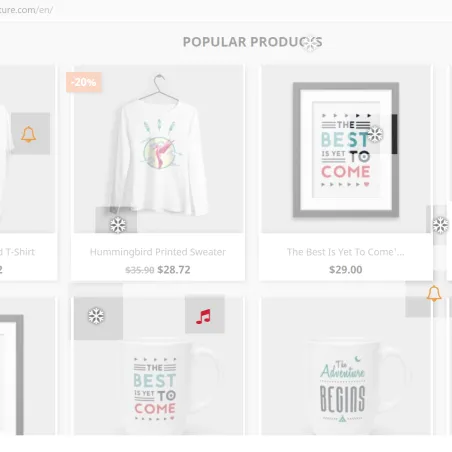This screenshot has width=452, height=452.
Task: Click the black bar beside the framed poster
Action: [x=395, y=134]
